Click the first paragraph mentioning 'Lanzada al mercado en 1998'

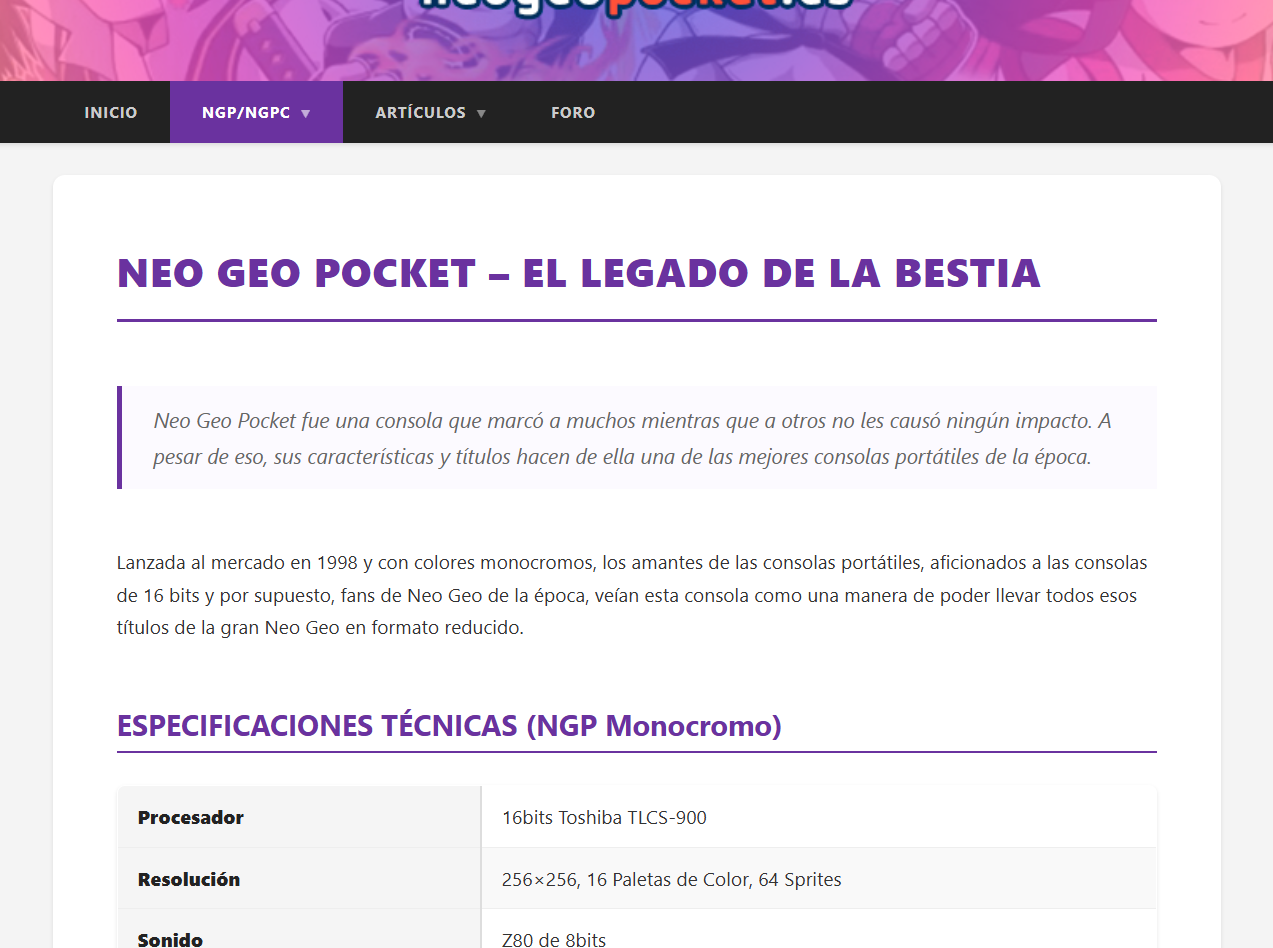[x=632, y=595]
